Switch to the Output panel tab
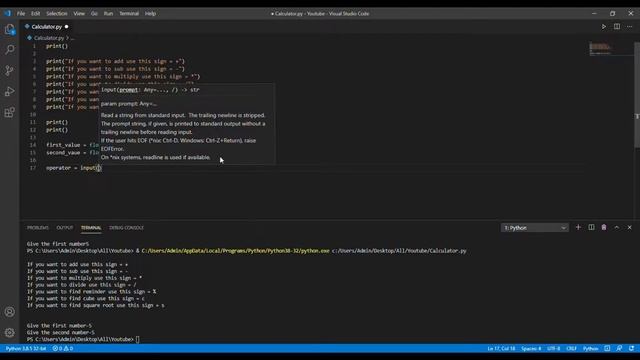The image size is (640, 360). point(64,228)
